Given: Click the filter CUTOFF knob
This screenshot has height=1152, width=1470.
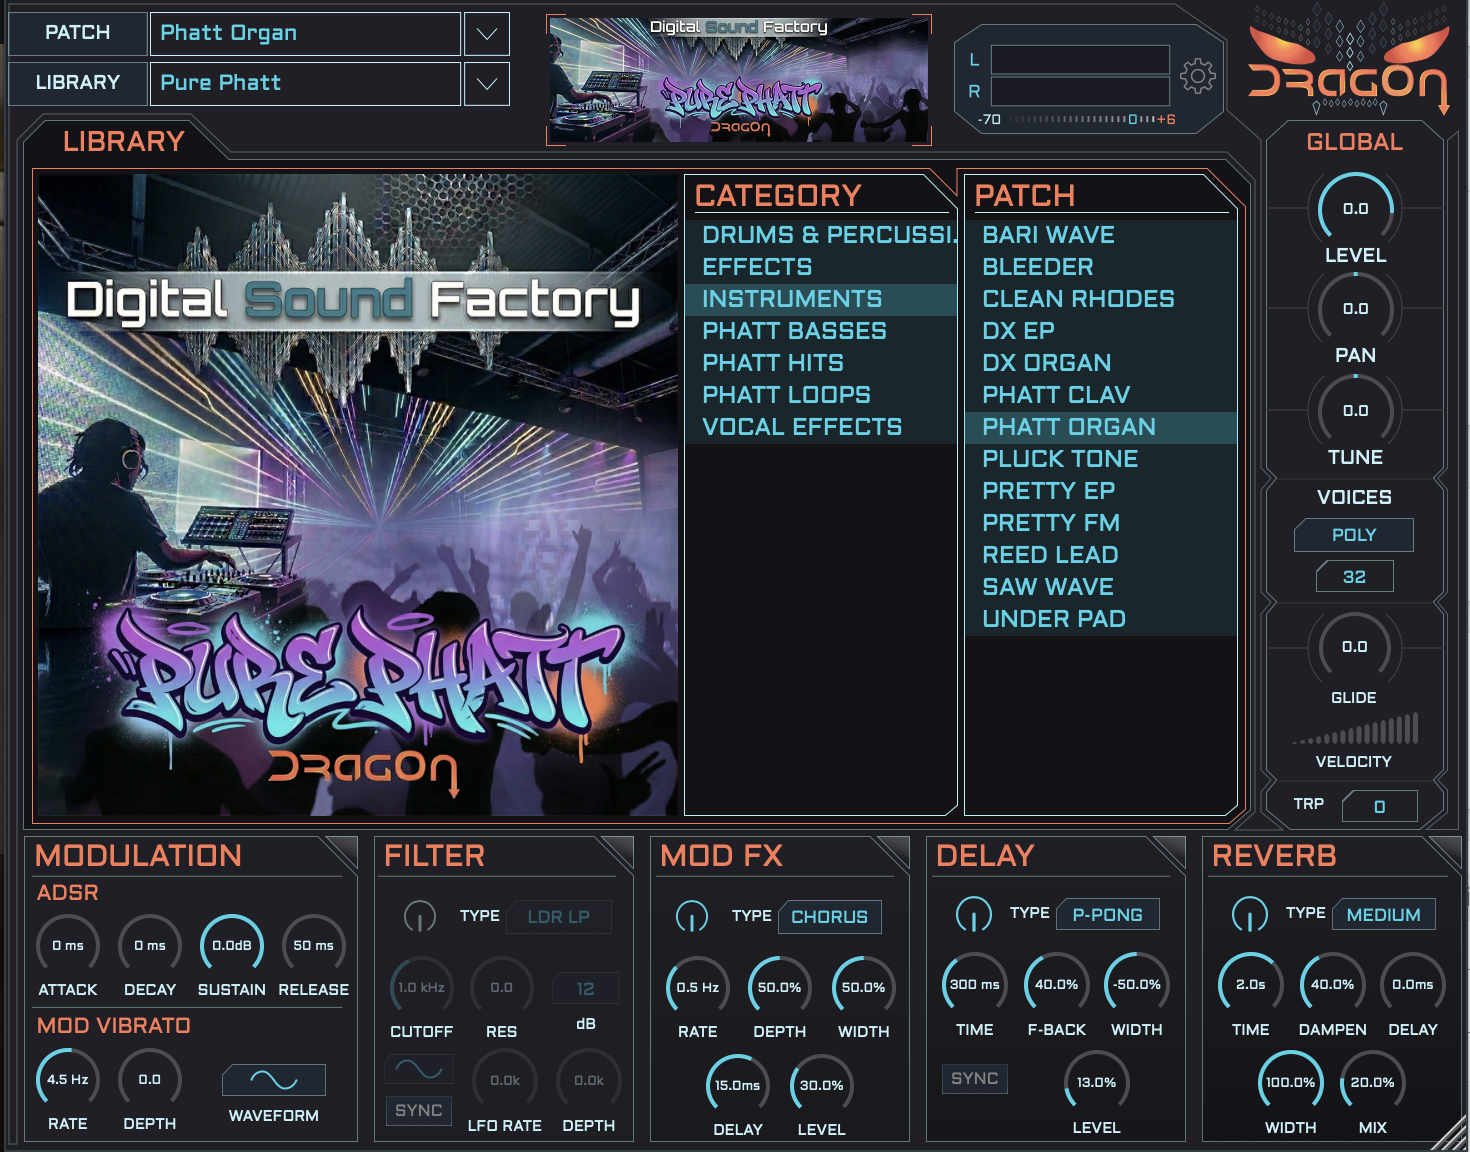Looking at the screenshot, I should pos(422,988).
